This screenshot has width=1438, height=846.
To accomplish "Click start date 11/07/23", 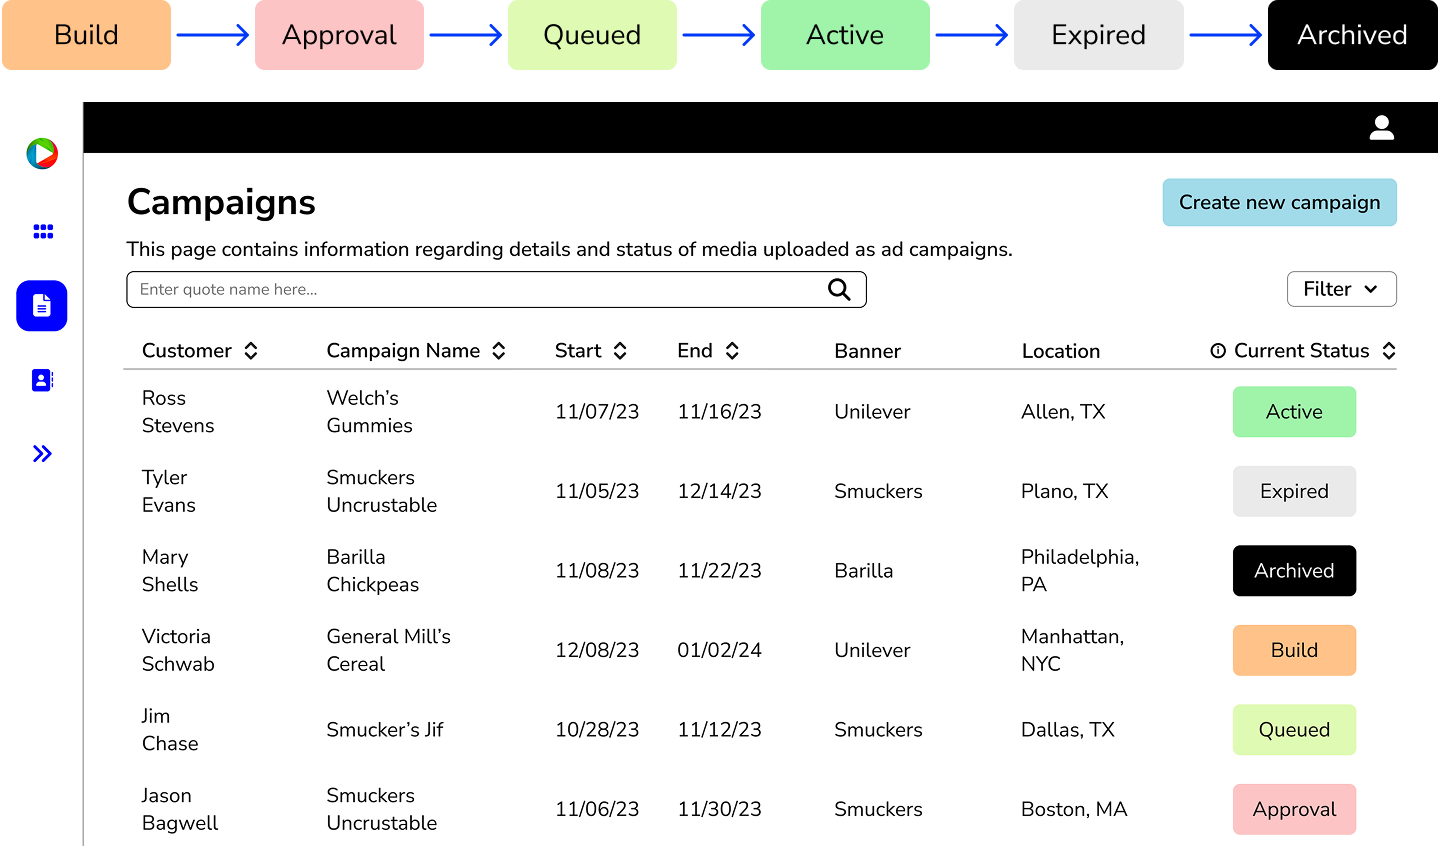I will 597,412.
